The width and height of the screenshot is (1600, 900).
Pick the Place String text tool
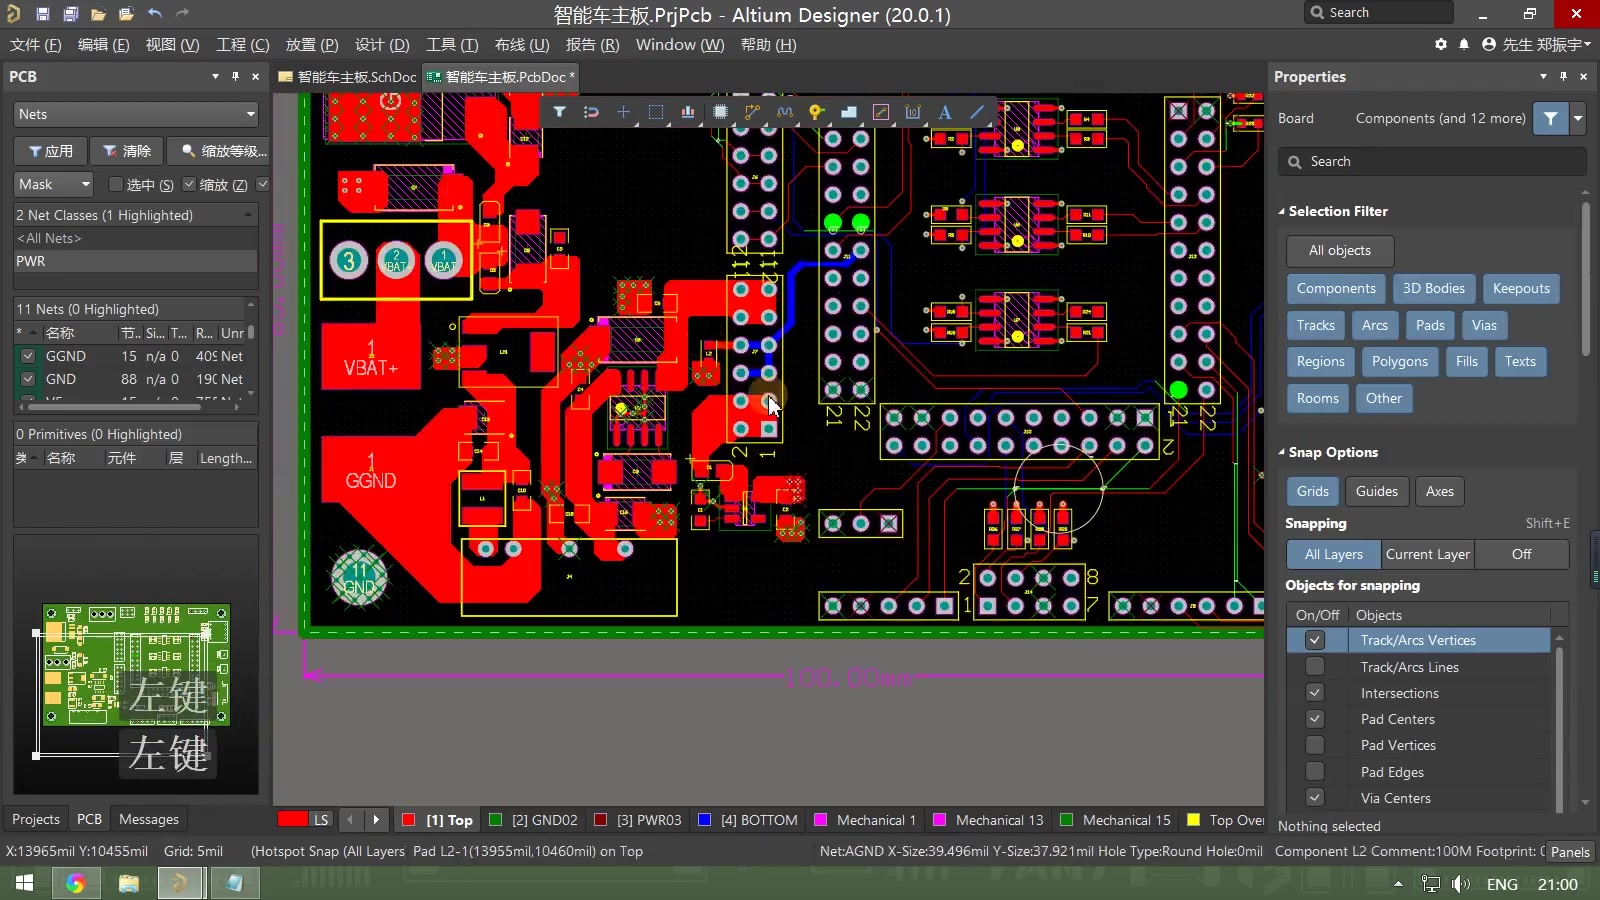[x=945, y=112]
